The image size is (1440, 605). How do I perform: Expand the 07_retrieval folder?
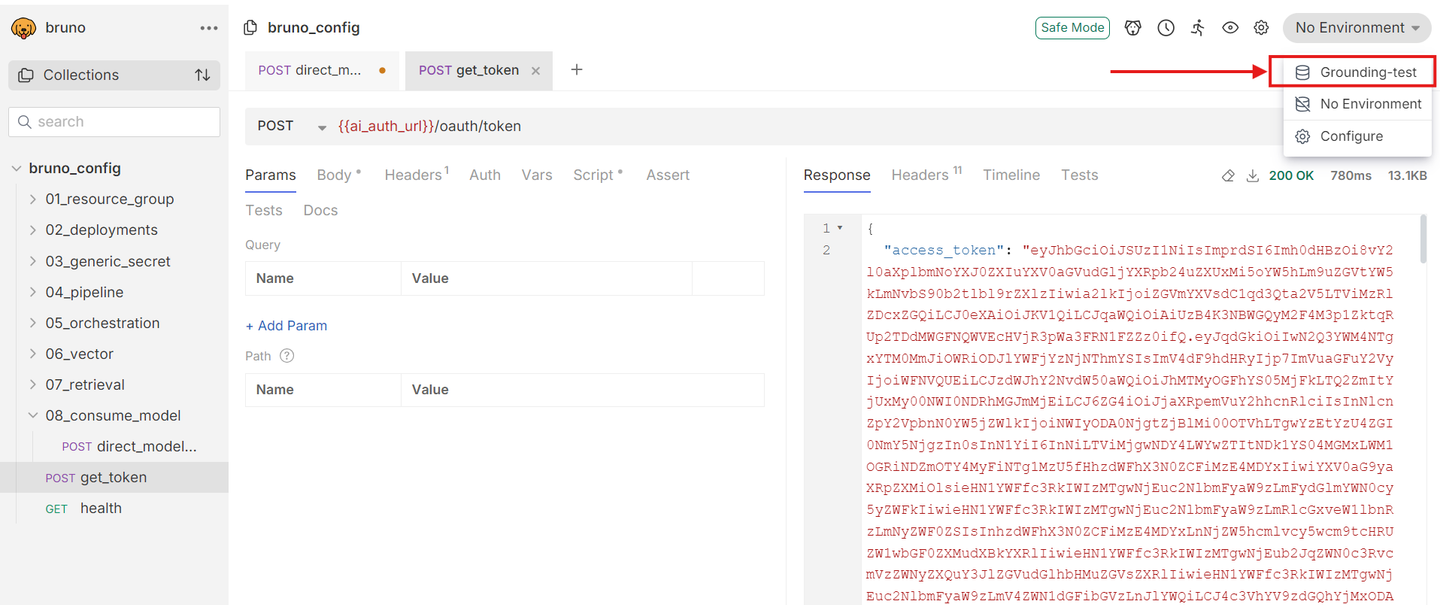(33, 385)
